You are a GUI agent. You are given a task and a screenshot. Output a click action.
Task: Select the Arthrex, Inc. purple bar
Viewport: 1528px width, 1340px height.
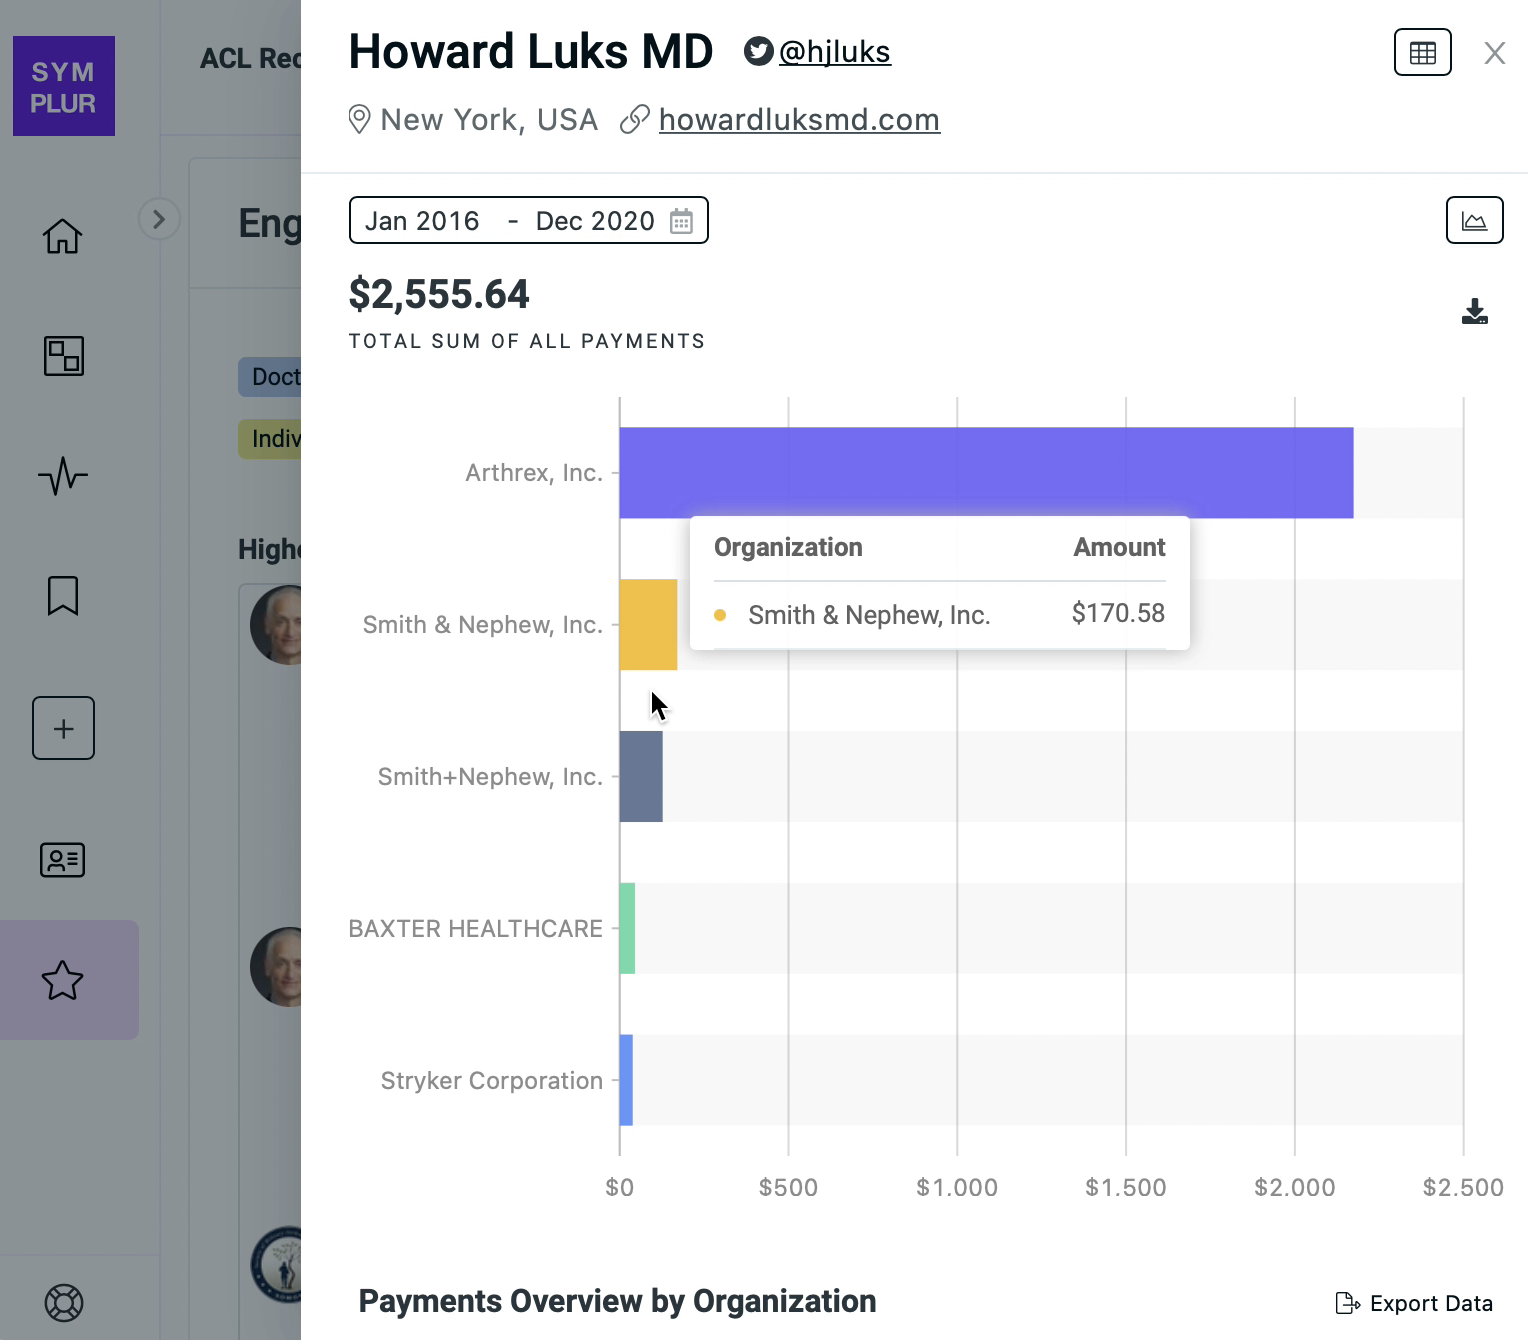pos(986,473)
